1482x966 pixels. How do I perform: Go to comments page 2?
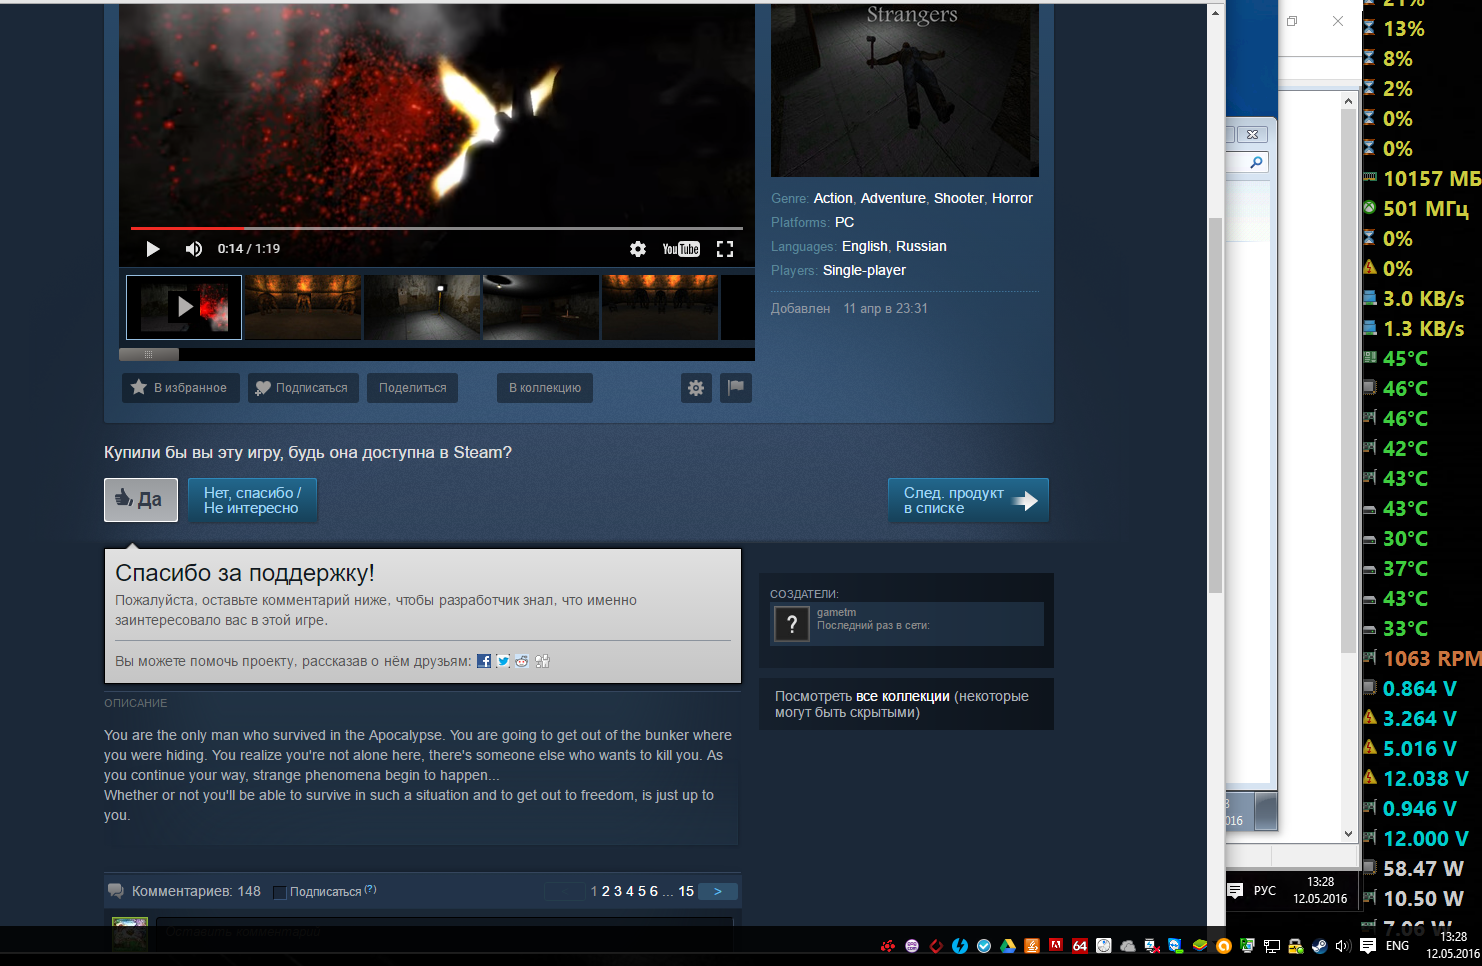(606, 891)
